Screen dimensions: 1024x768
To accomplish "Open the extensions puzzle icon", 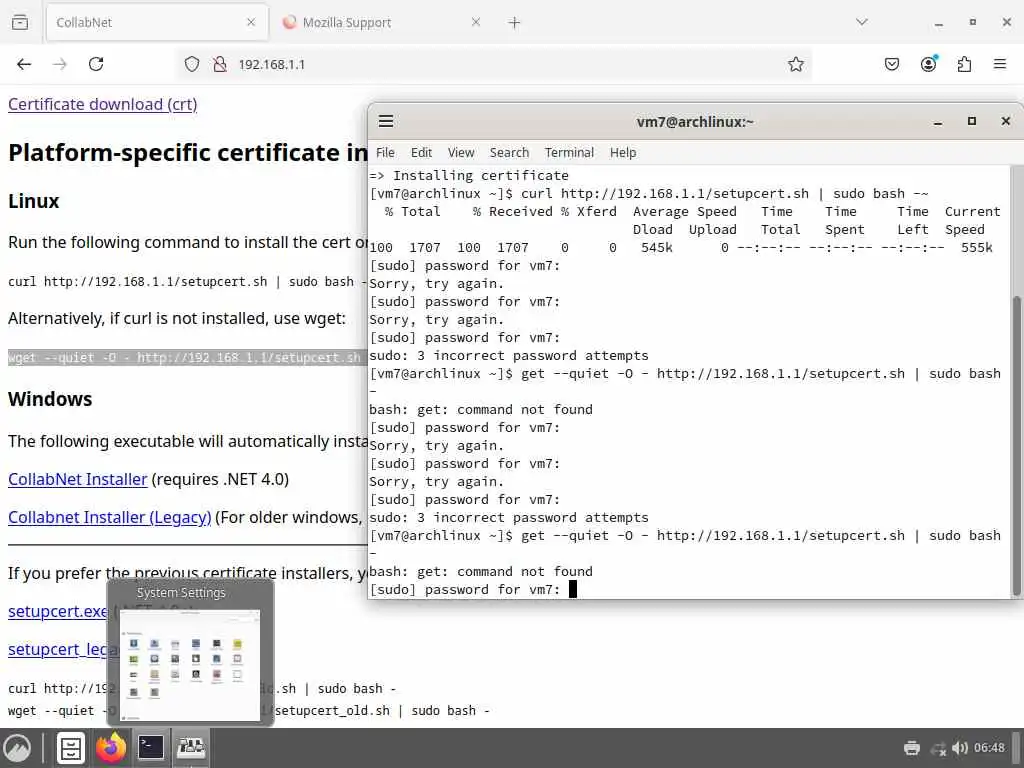I will click(964, 64).
